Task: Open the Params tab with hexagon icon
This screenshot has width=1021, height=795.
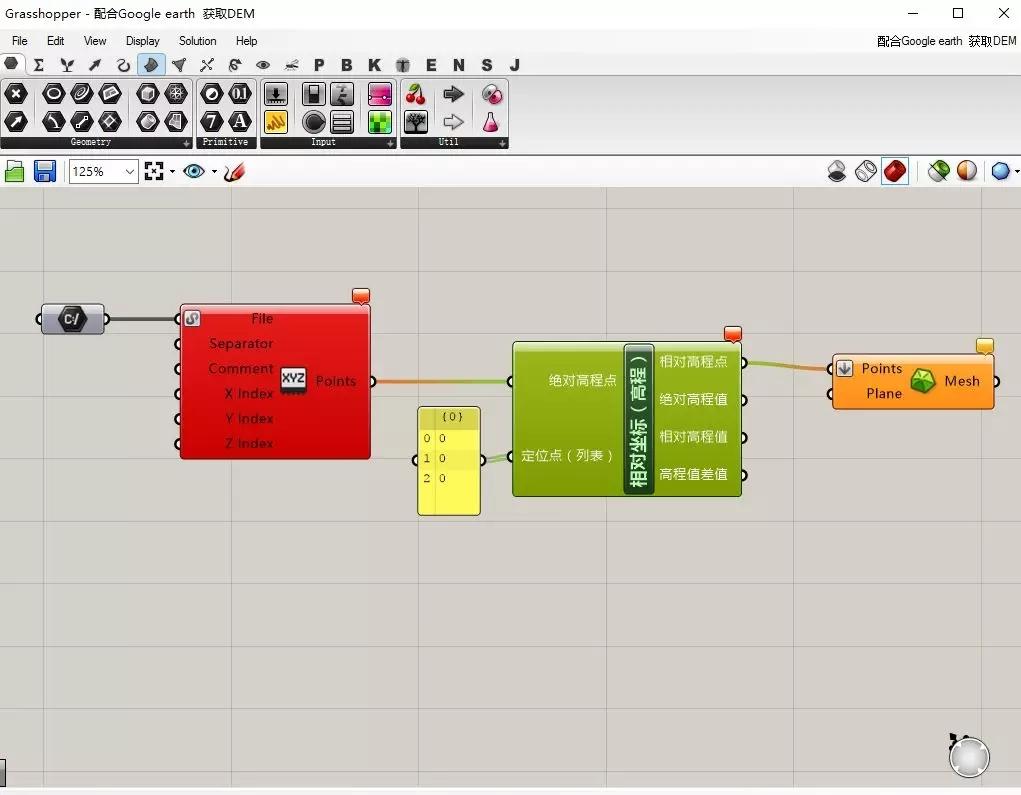Action: click(11, 64)
